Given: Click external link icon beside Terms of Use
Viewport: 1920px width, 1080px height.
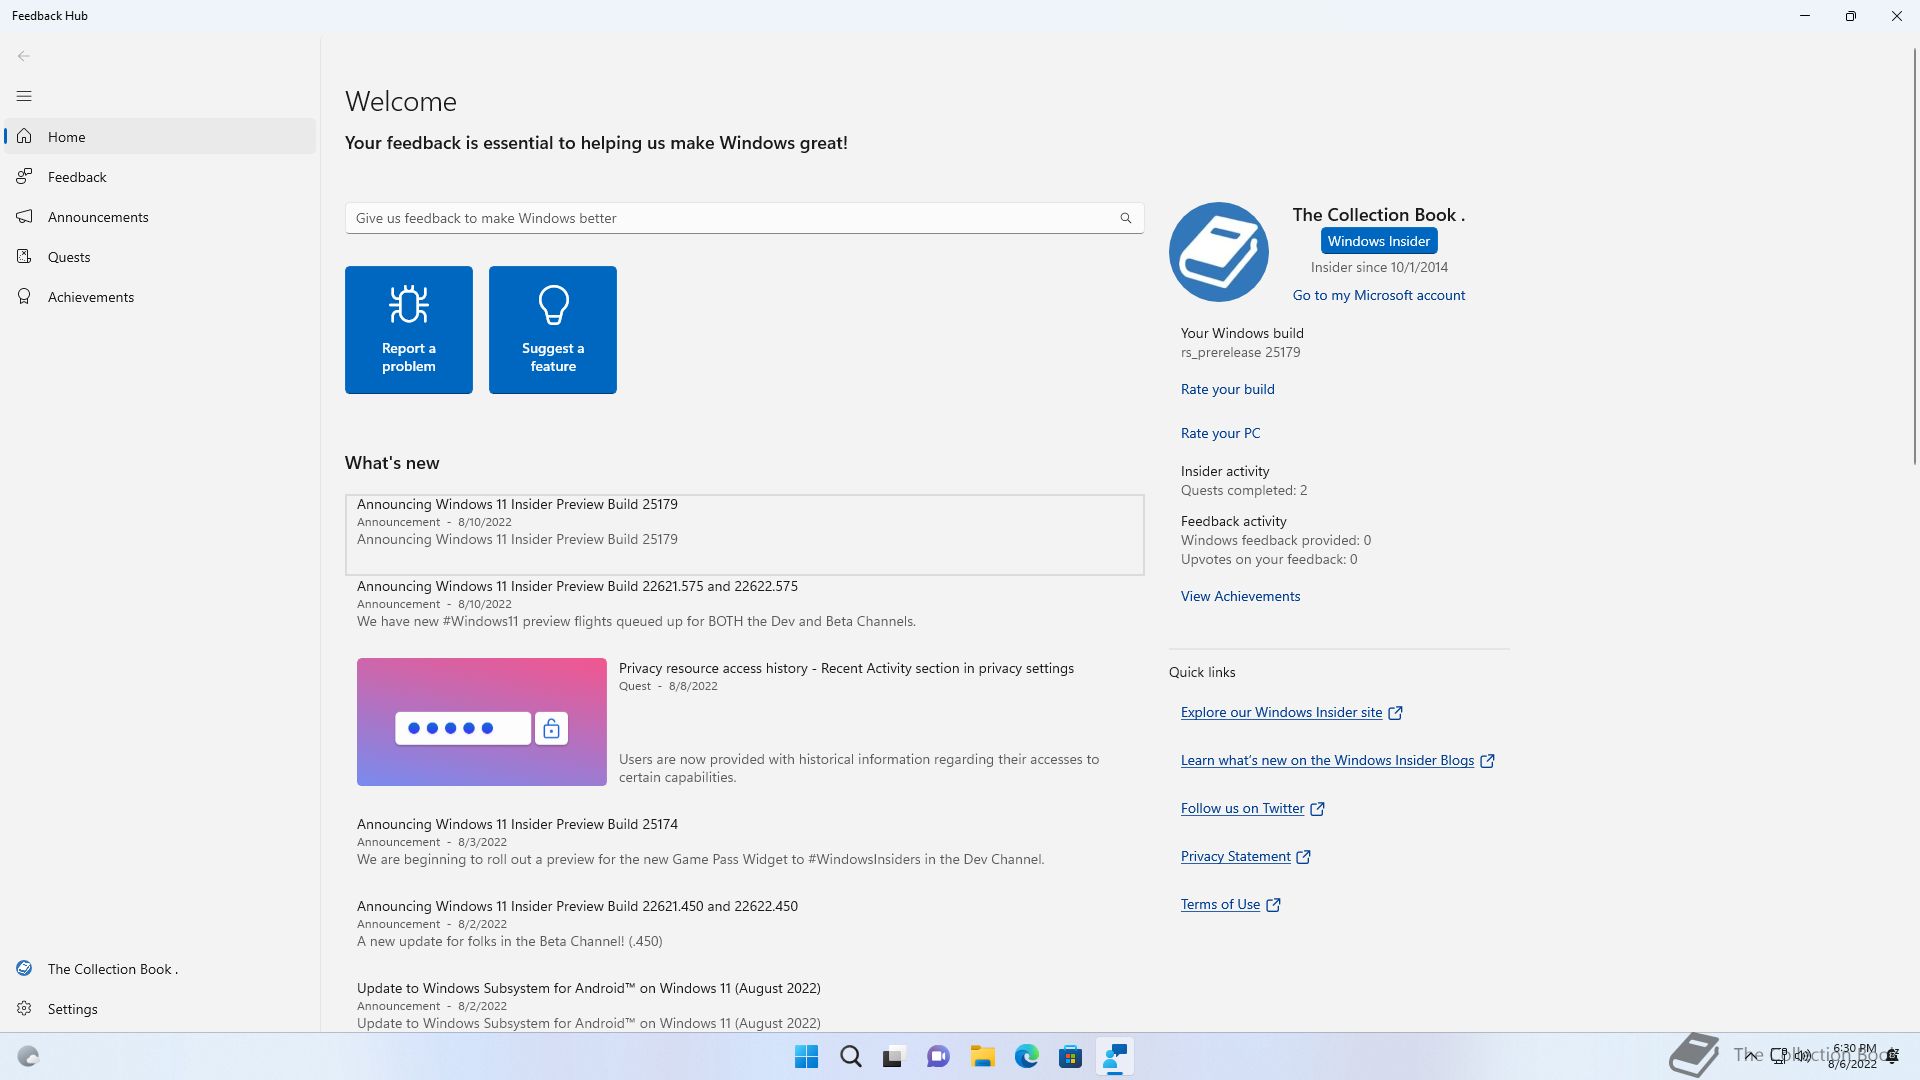Looking at the screenshot, I should [1273, 905].
